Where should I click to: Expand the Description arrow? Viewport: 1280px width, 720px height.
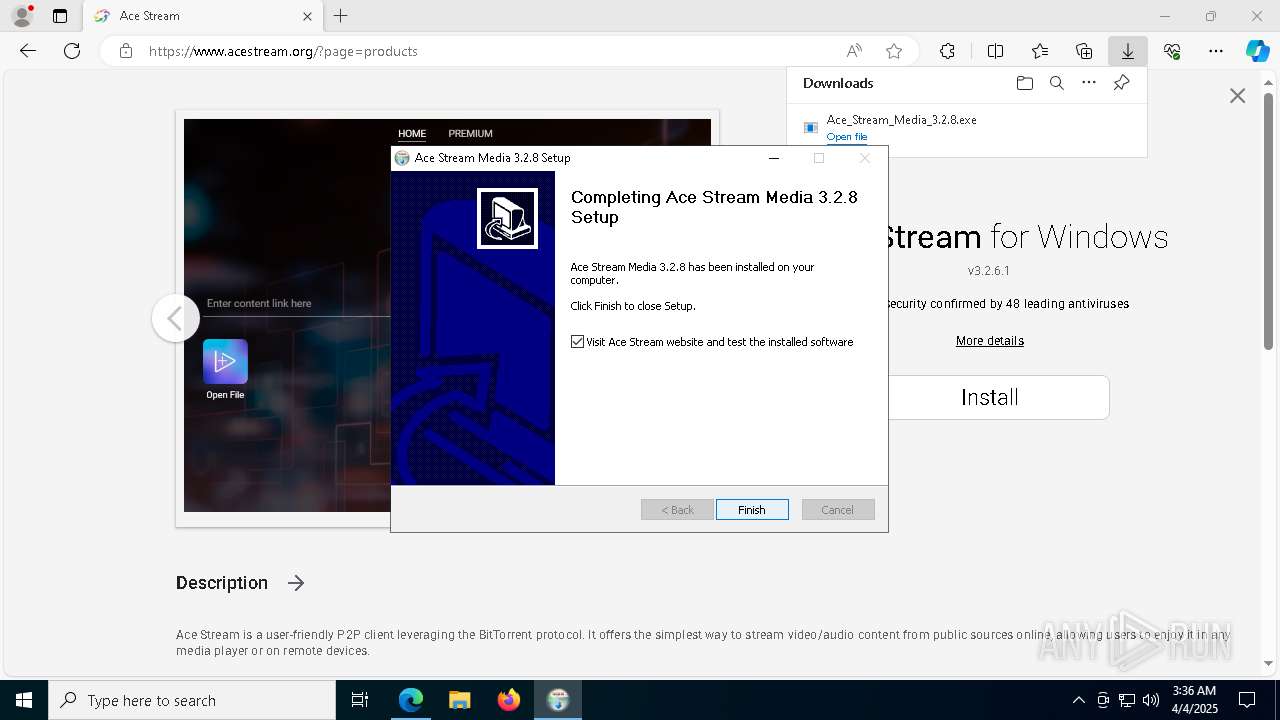click(296, 583)
